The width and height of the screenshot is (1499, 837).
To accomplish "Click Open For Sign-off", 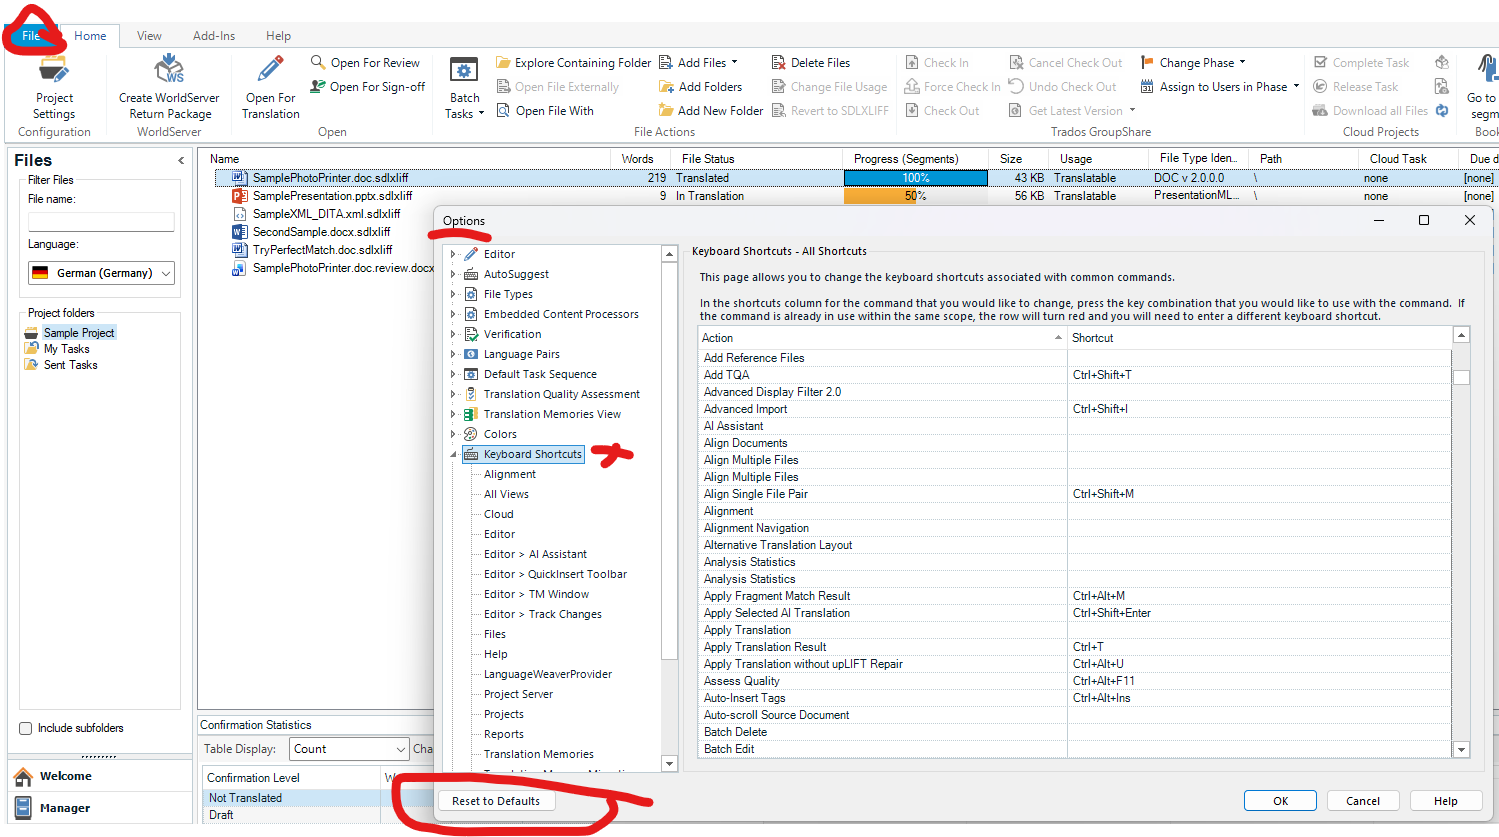I will pos(367,87).
